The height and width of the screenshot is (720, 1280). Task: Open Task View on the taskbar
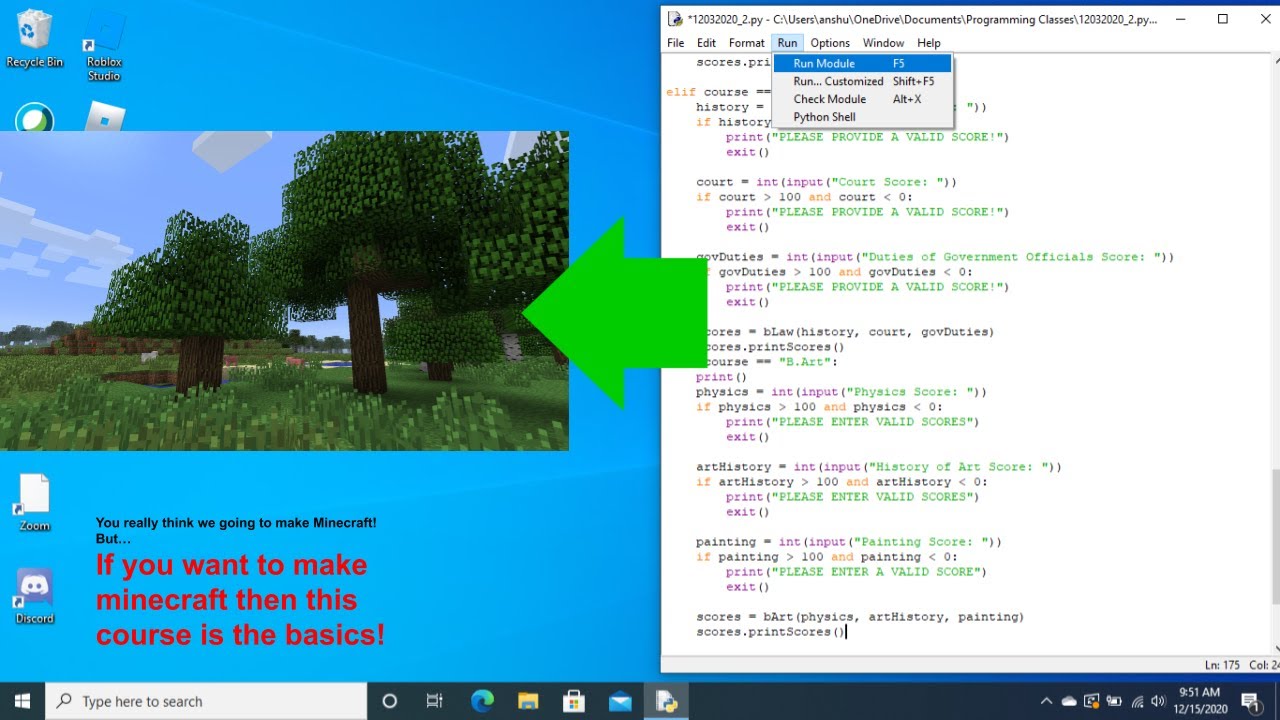click(x=435, y=701)
